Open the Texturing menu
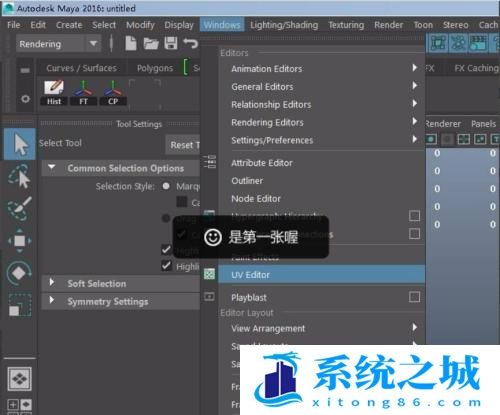This screenshot has width=500, height=415. 346,25
